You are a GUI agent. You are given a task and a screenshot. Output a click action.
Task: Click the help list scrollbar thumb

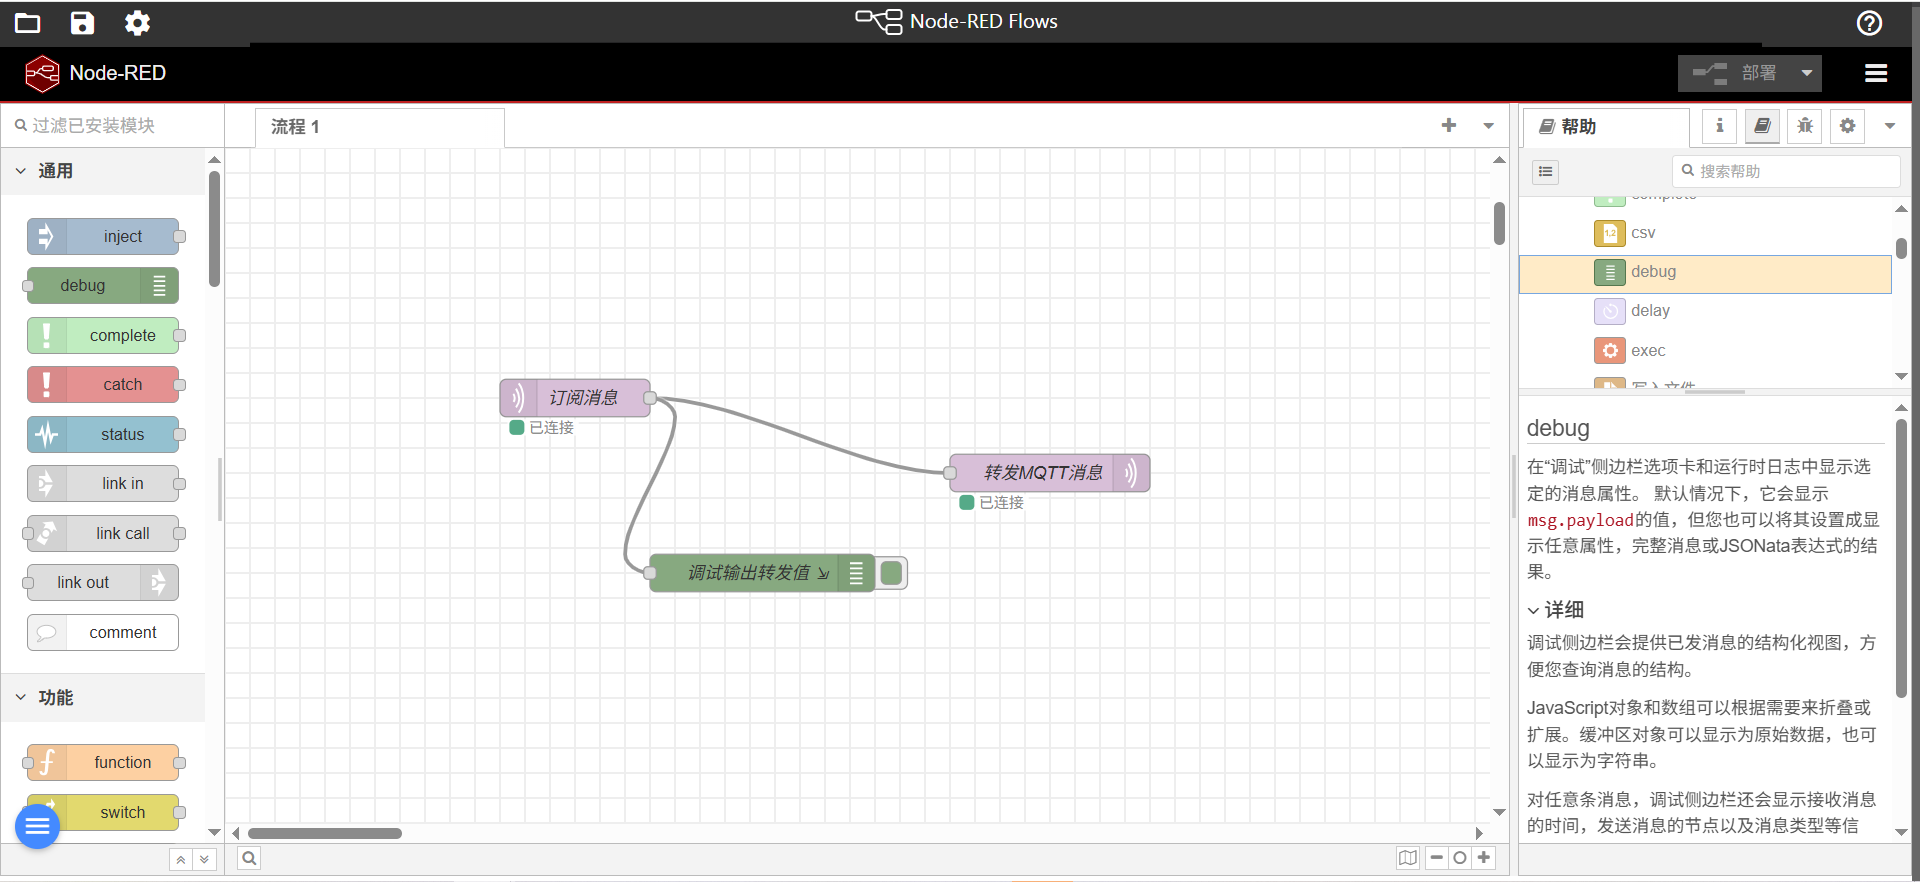tap(1901, 249)
